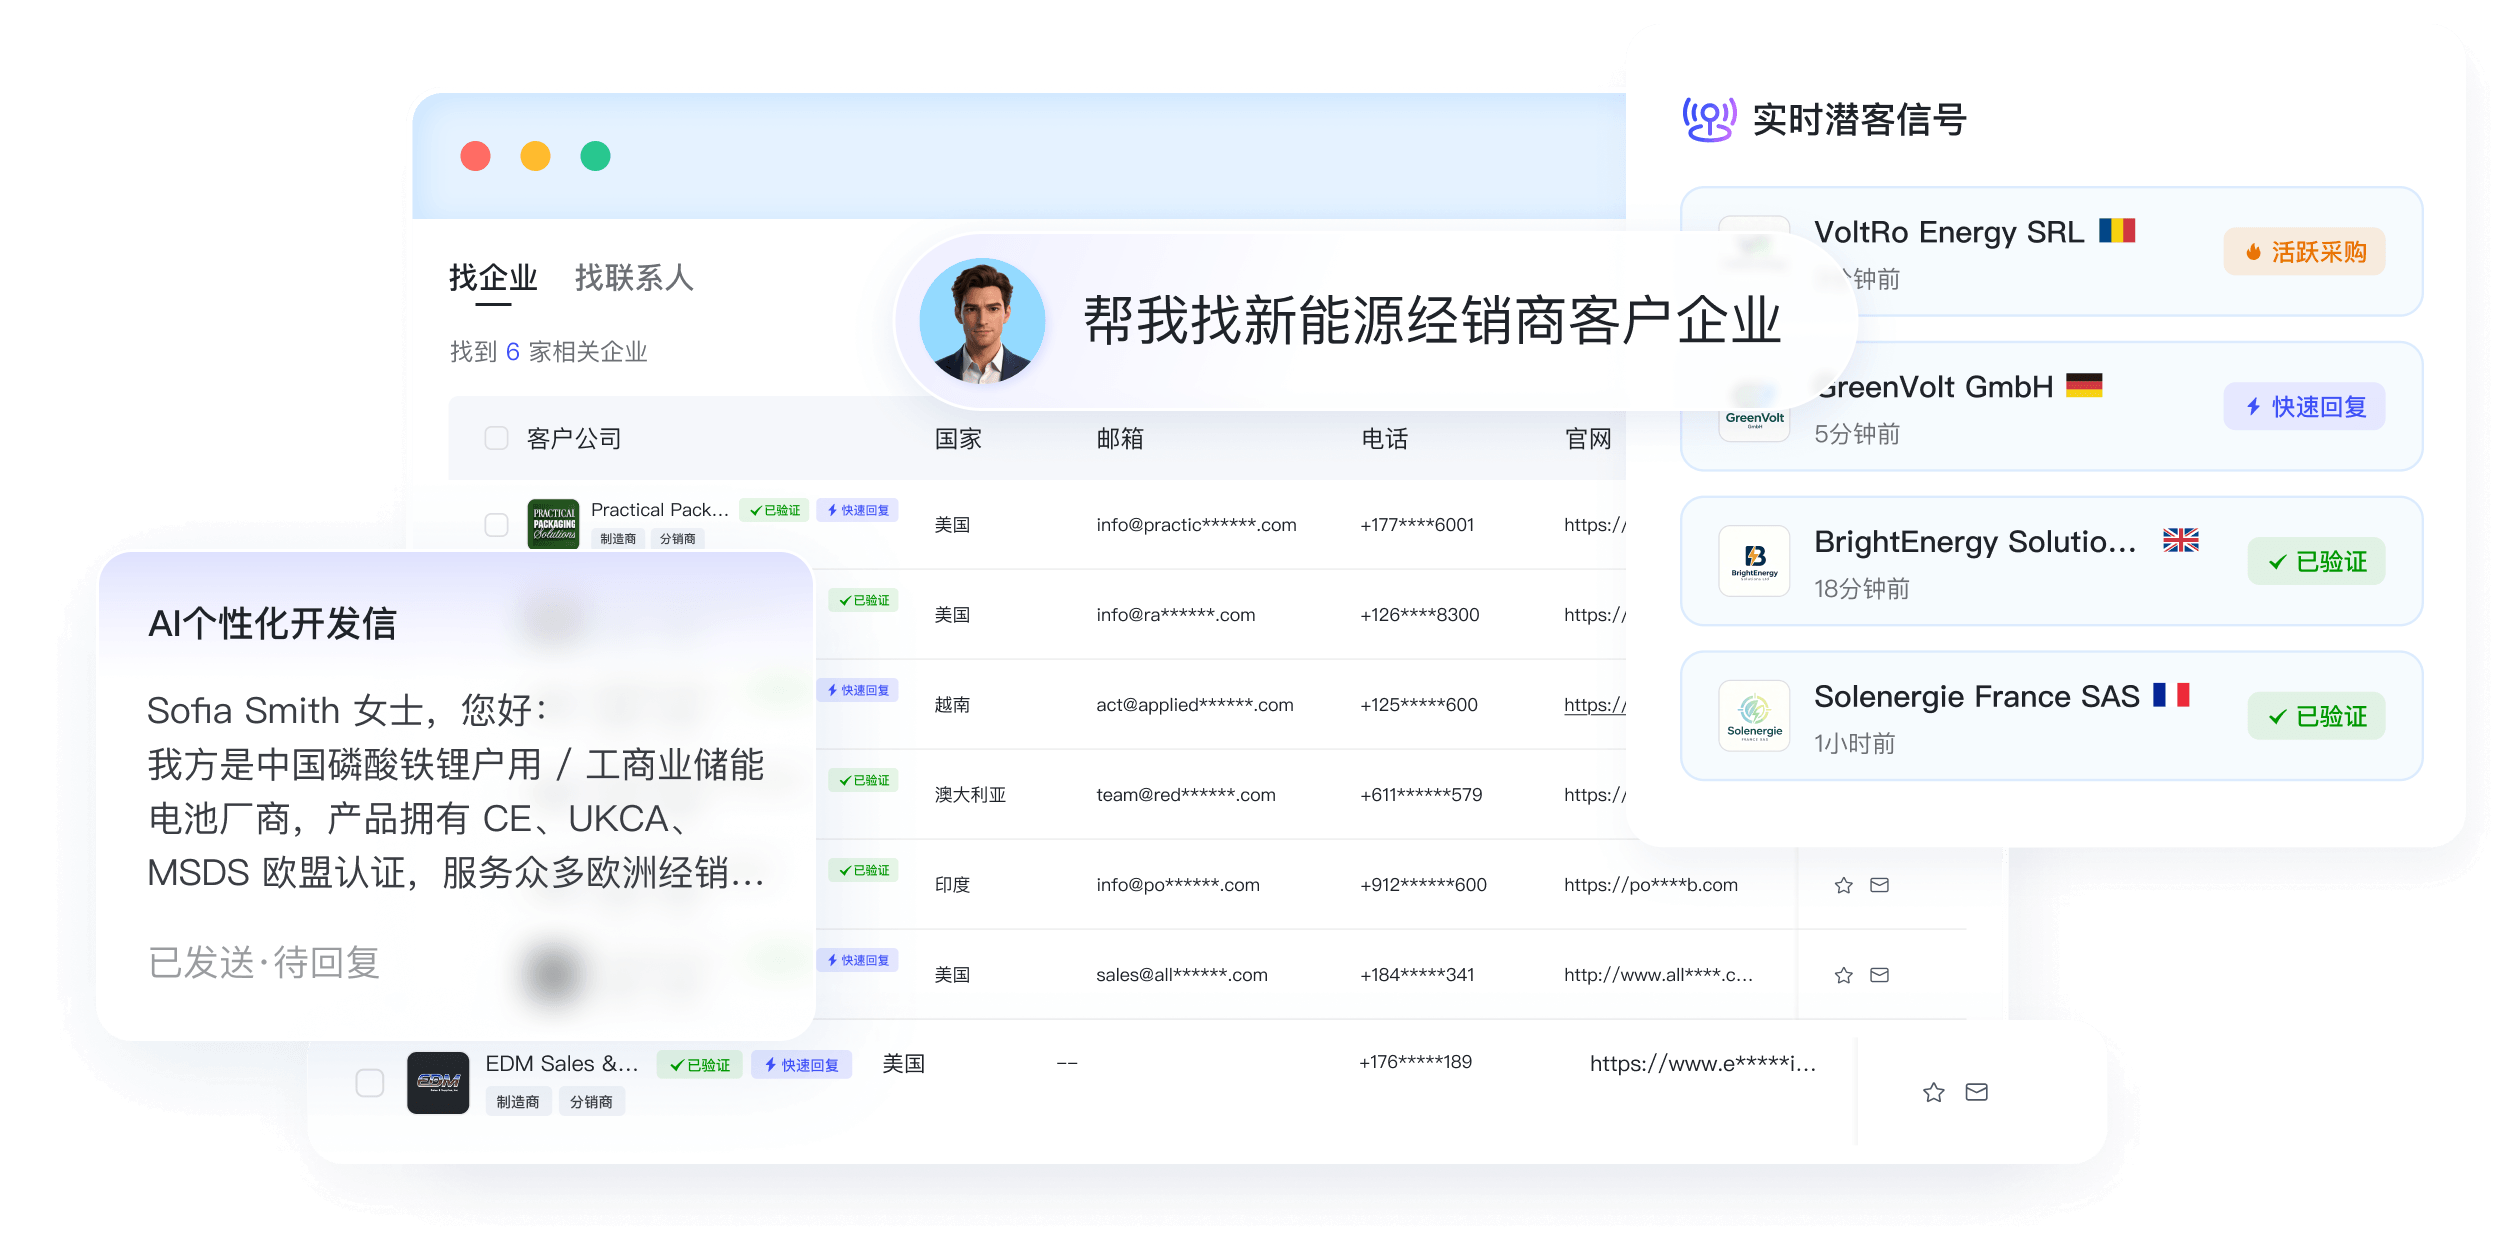Star the EDM Sales company row
The width and height of the screenshot is (2520, 1260).
1933,1092
